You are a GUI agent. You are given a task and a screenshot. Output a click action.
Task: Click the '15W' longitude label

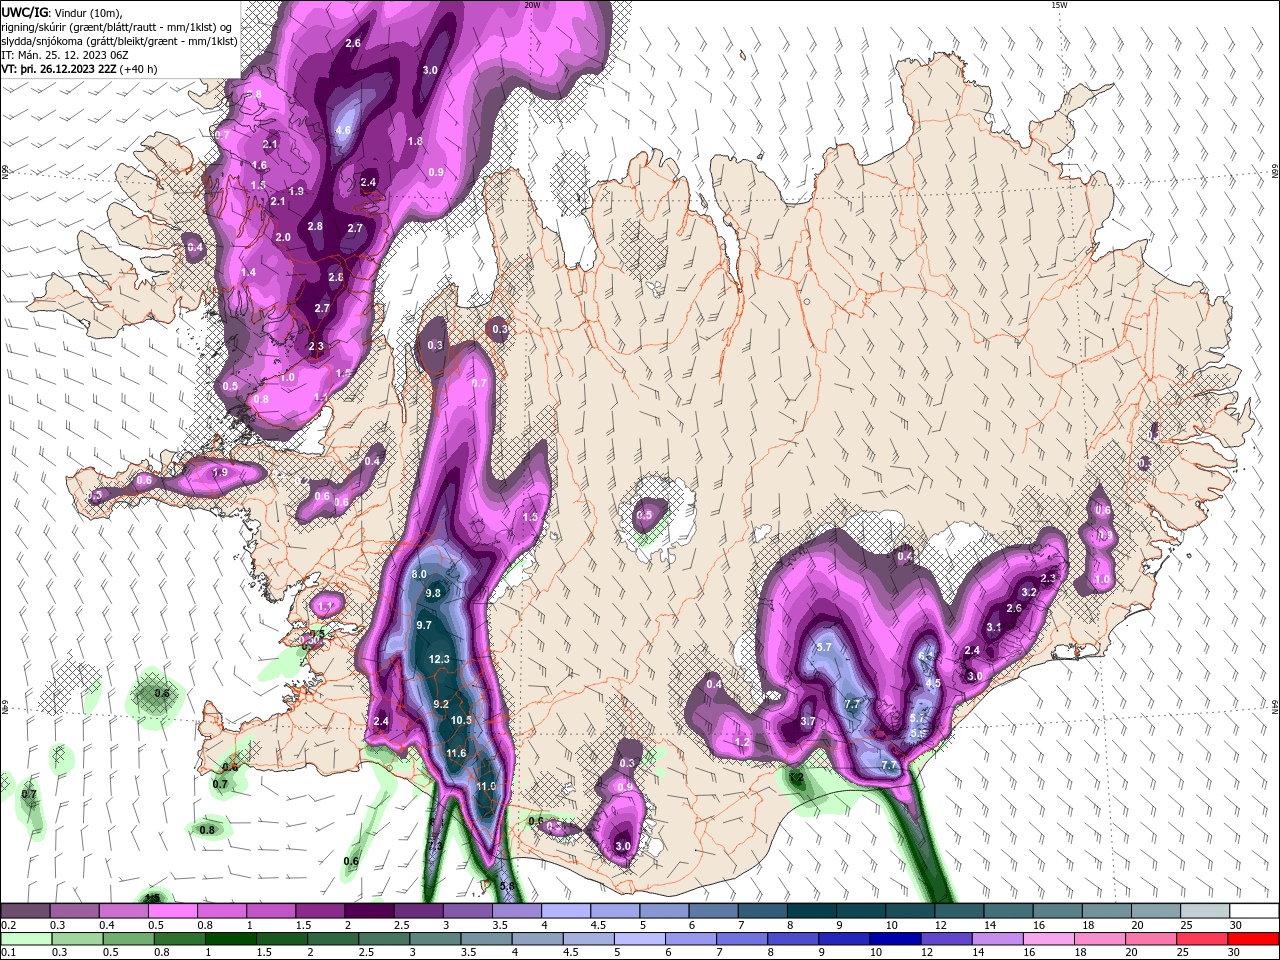click(1059, 5)
